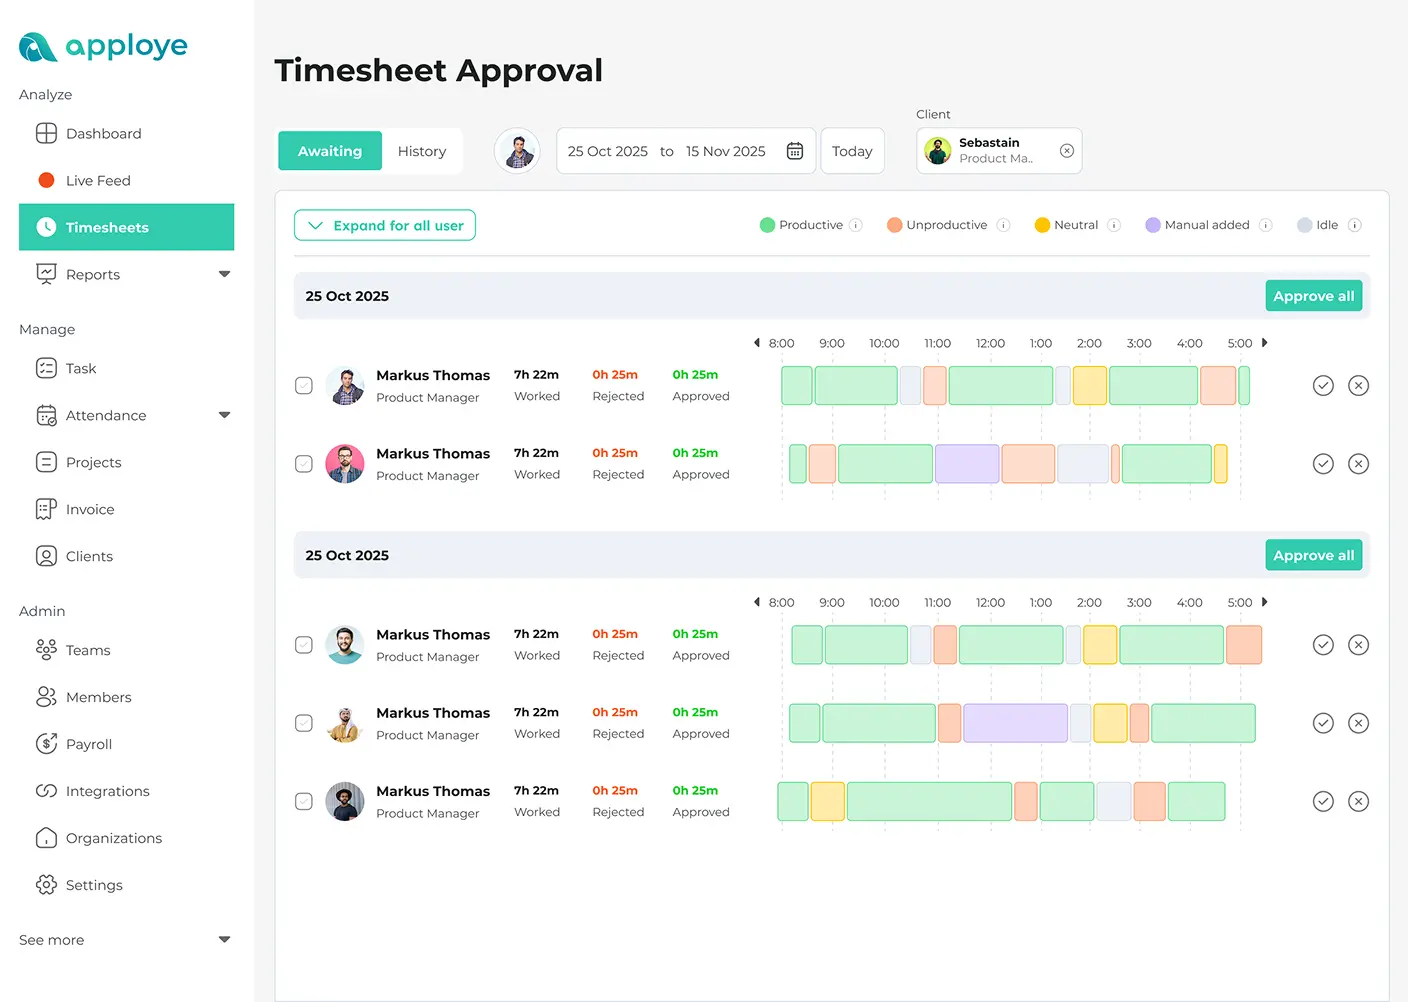Screen dimensions: 1408x1002
Task: Check the first Markus Thomas row checkbox
Action: tap(303, 385)
